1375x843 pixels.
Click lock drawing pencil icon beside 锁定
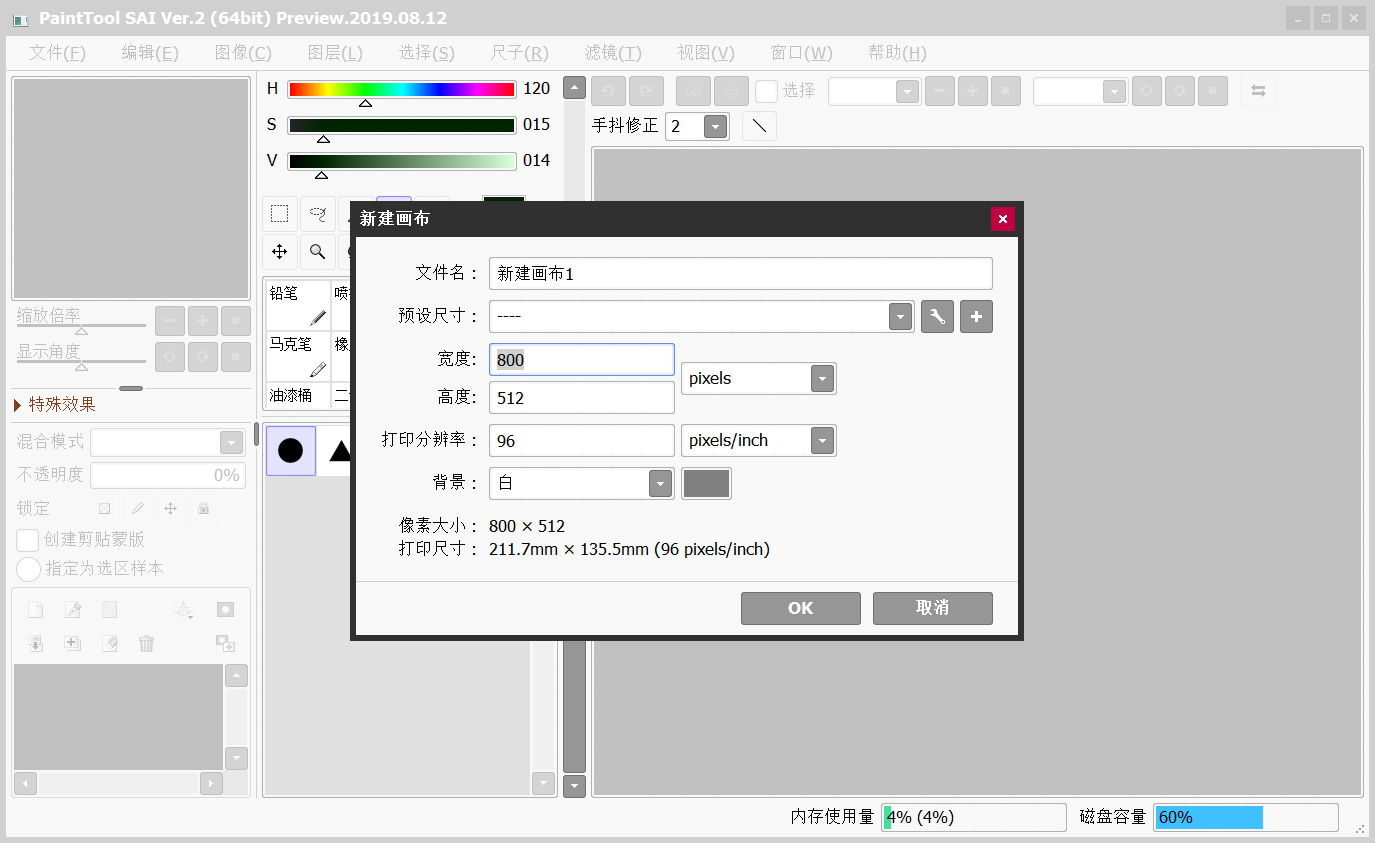(138, 508)
